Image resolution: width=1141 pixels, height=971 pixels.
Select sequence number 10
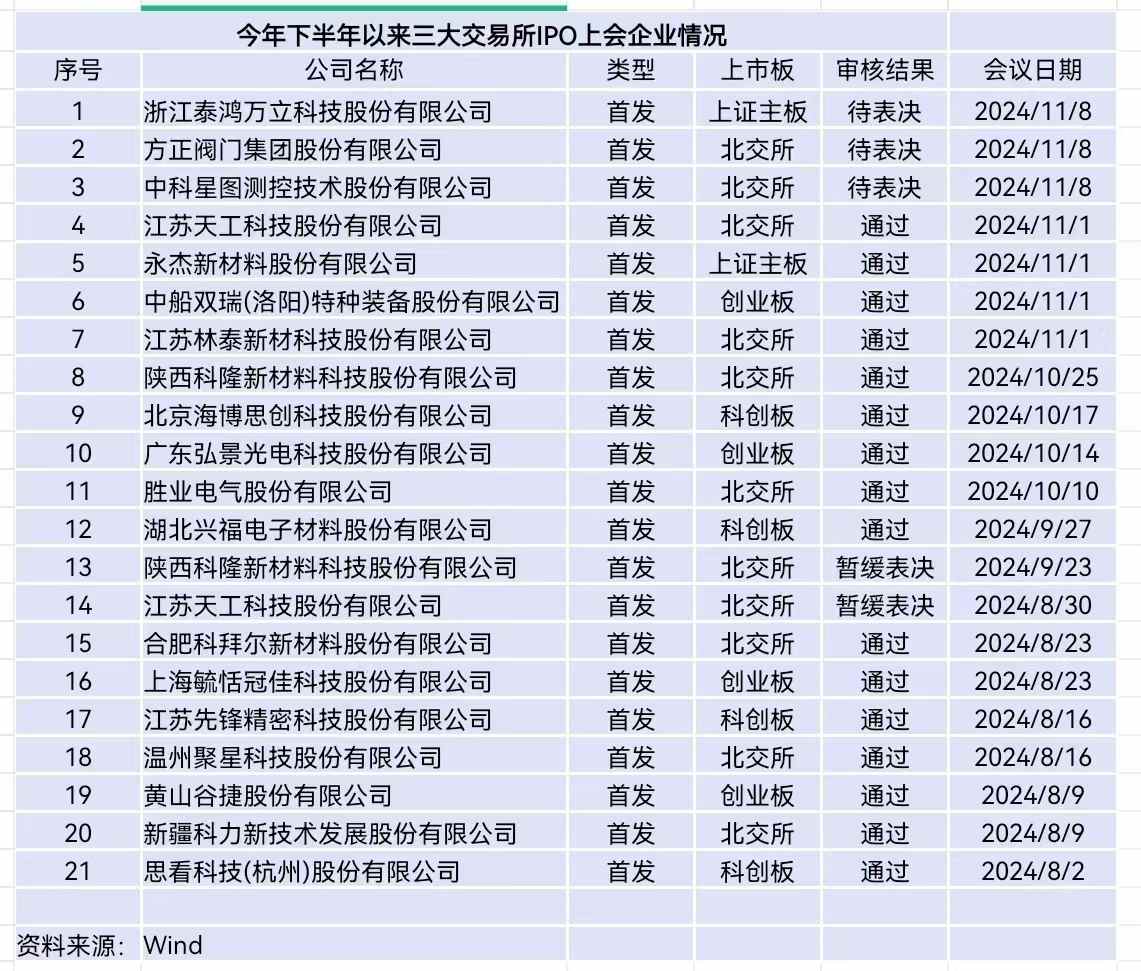coord(78,453)
